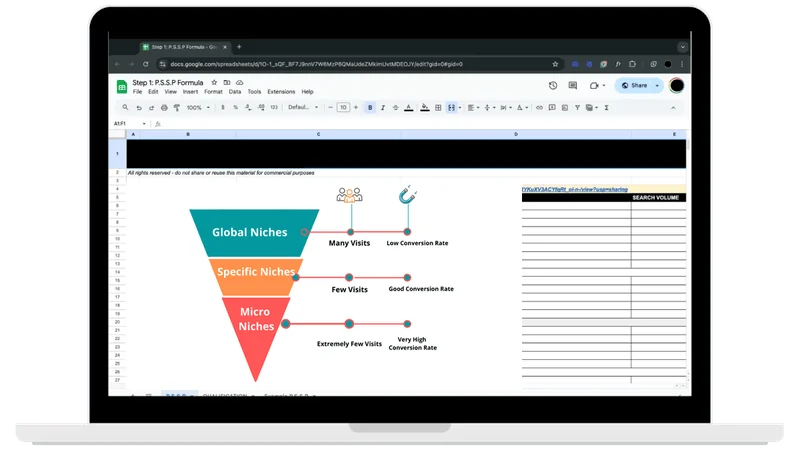Open the functions sigma icon
Image resolution: width=800 pixels, height=450 pixels.
(x=607, y=108)
